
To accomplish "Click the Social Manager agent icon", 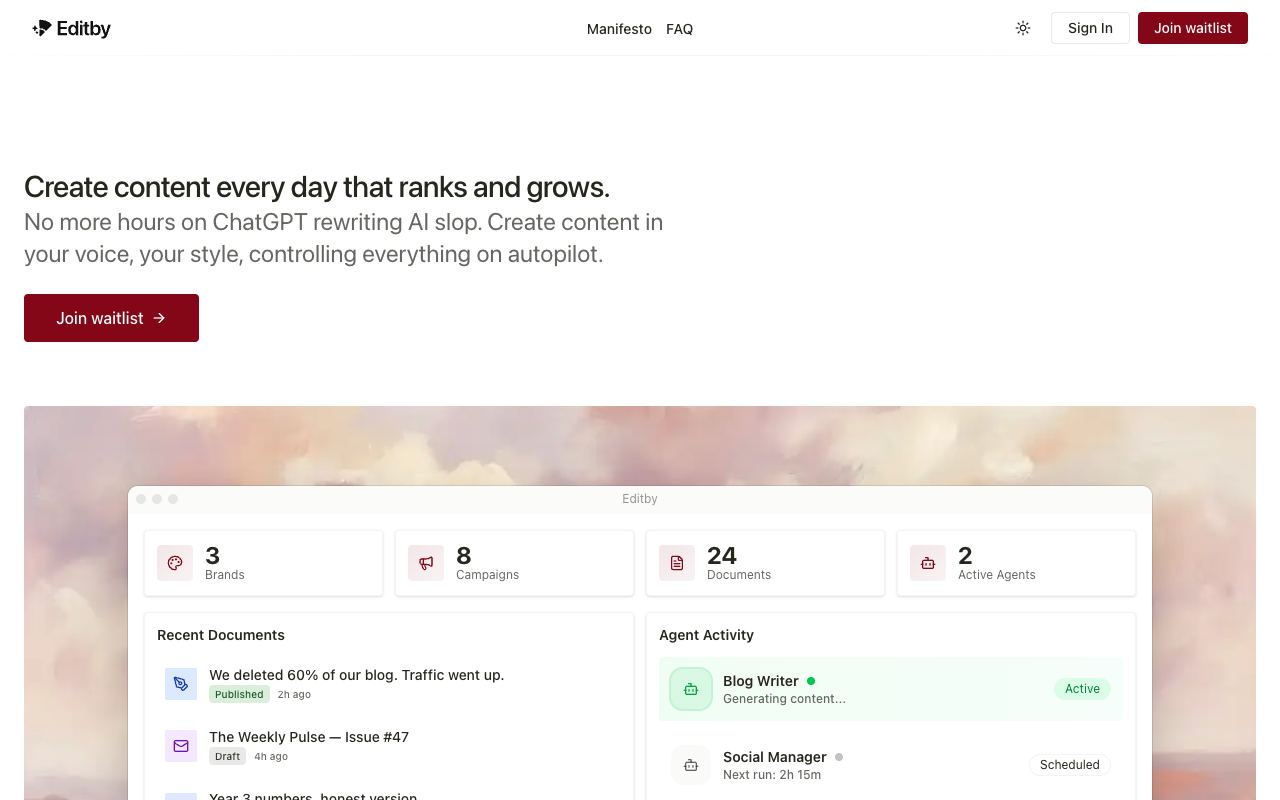I will click(x=691, y=765).
